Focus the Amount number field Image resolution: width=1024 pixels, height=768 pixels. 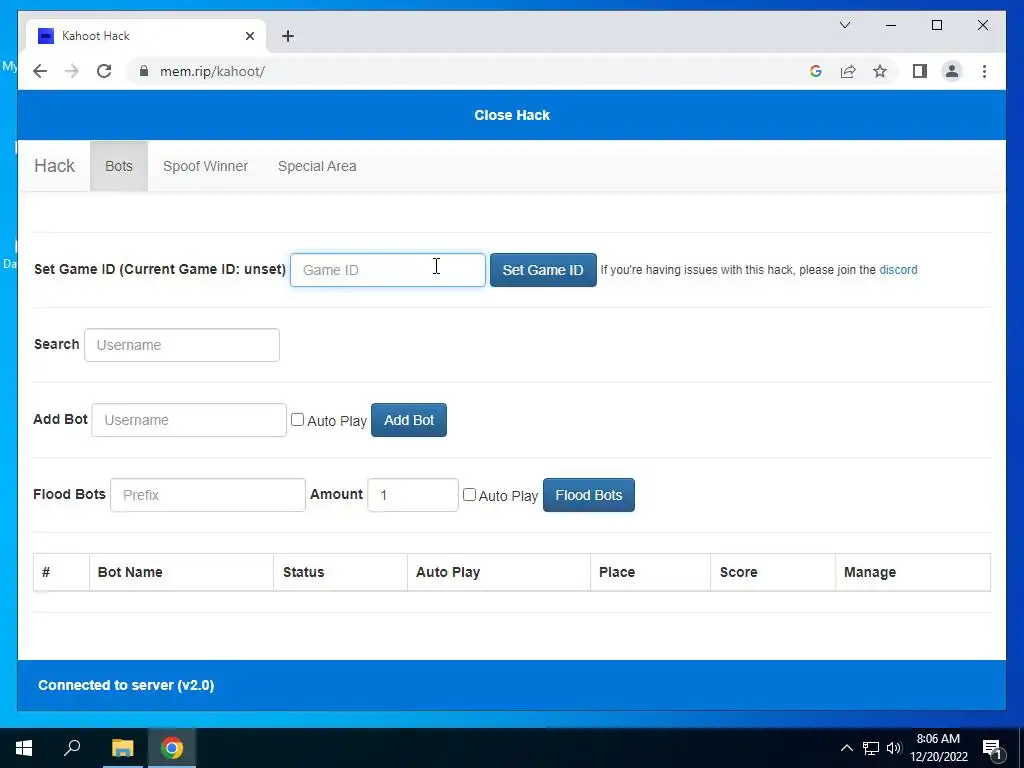[413, 495]
